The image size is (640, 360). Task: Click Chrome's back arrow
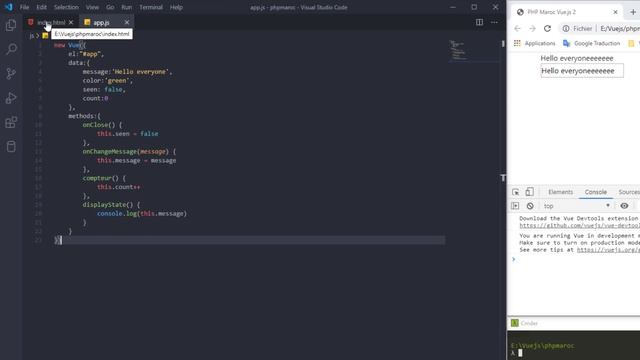[518, 28]
